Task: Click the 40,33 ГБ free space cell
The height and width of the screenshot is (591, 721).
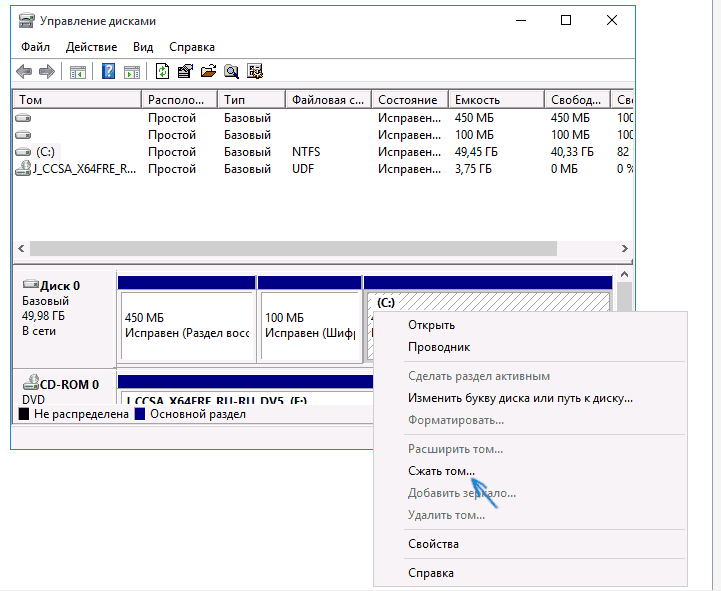Action: click(572, 152)
